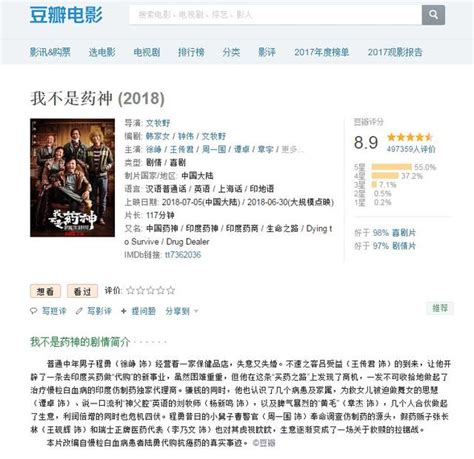
Task: Click the plus icon to ask a question
Action: (x=124, y=311)
